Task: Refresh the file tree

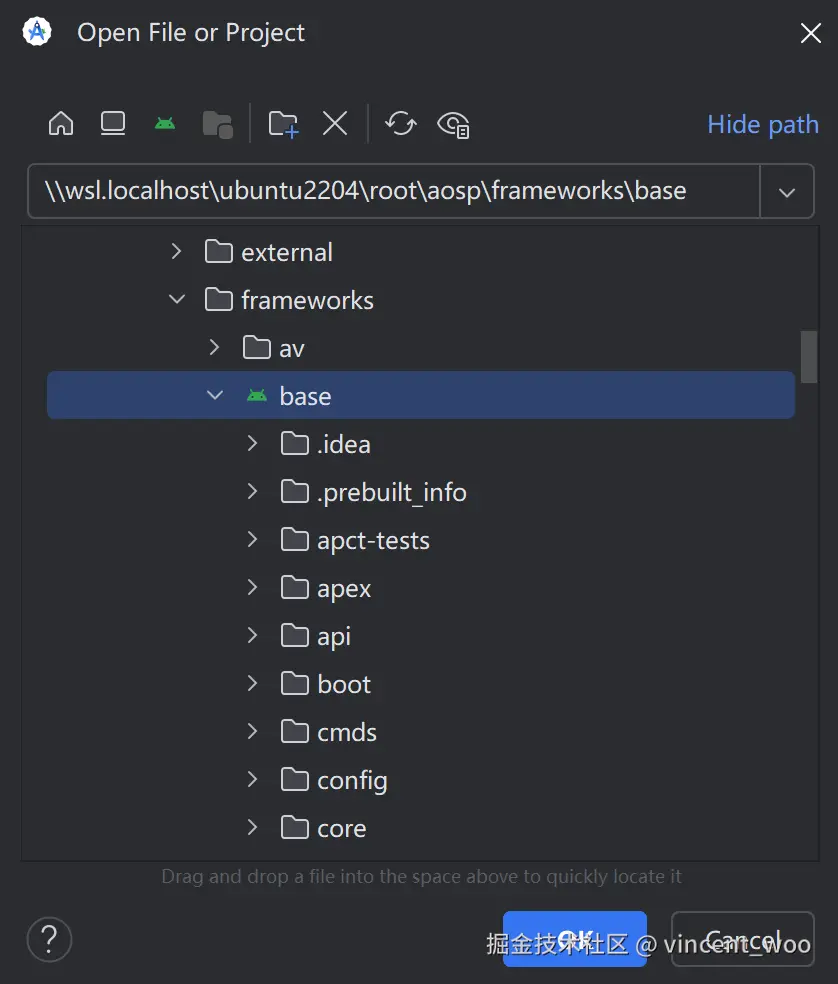Action: [401, 124]
